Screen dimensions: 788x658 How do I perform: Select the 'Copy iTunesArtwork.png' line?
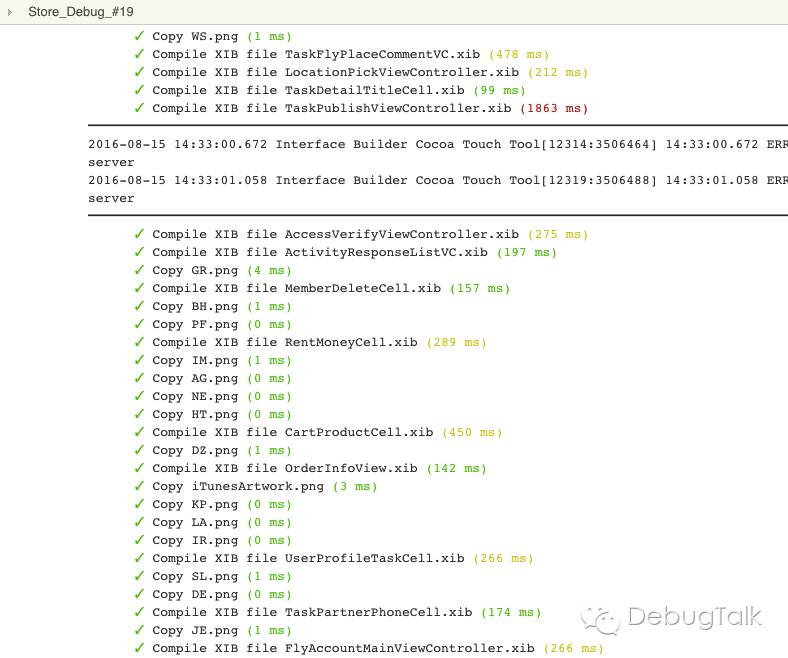coord(256,487)
